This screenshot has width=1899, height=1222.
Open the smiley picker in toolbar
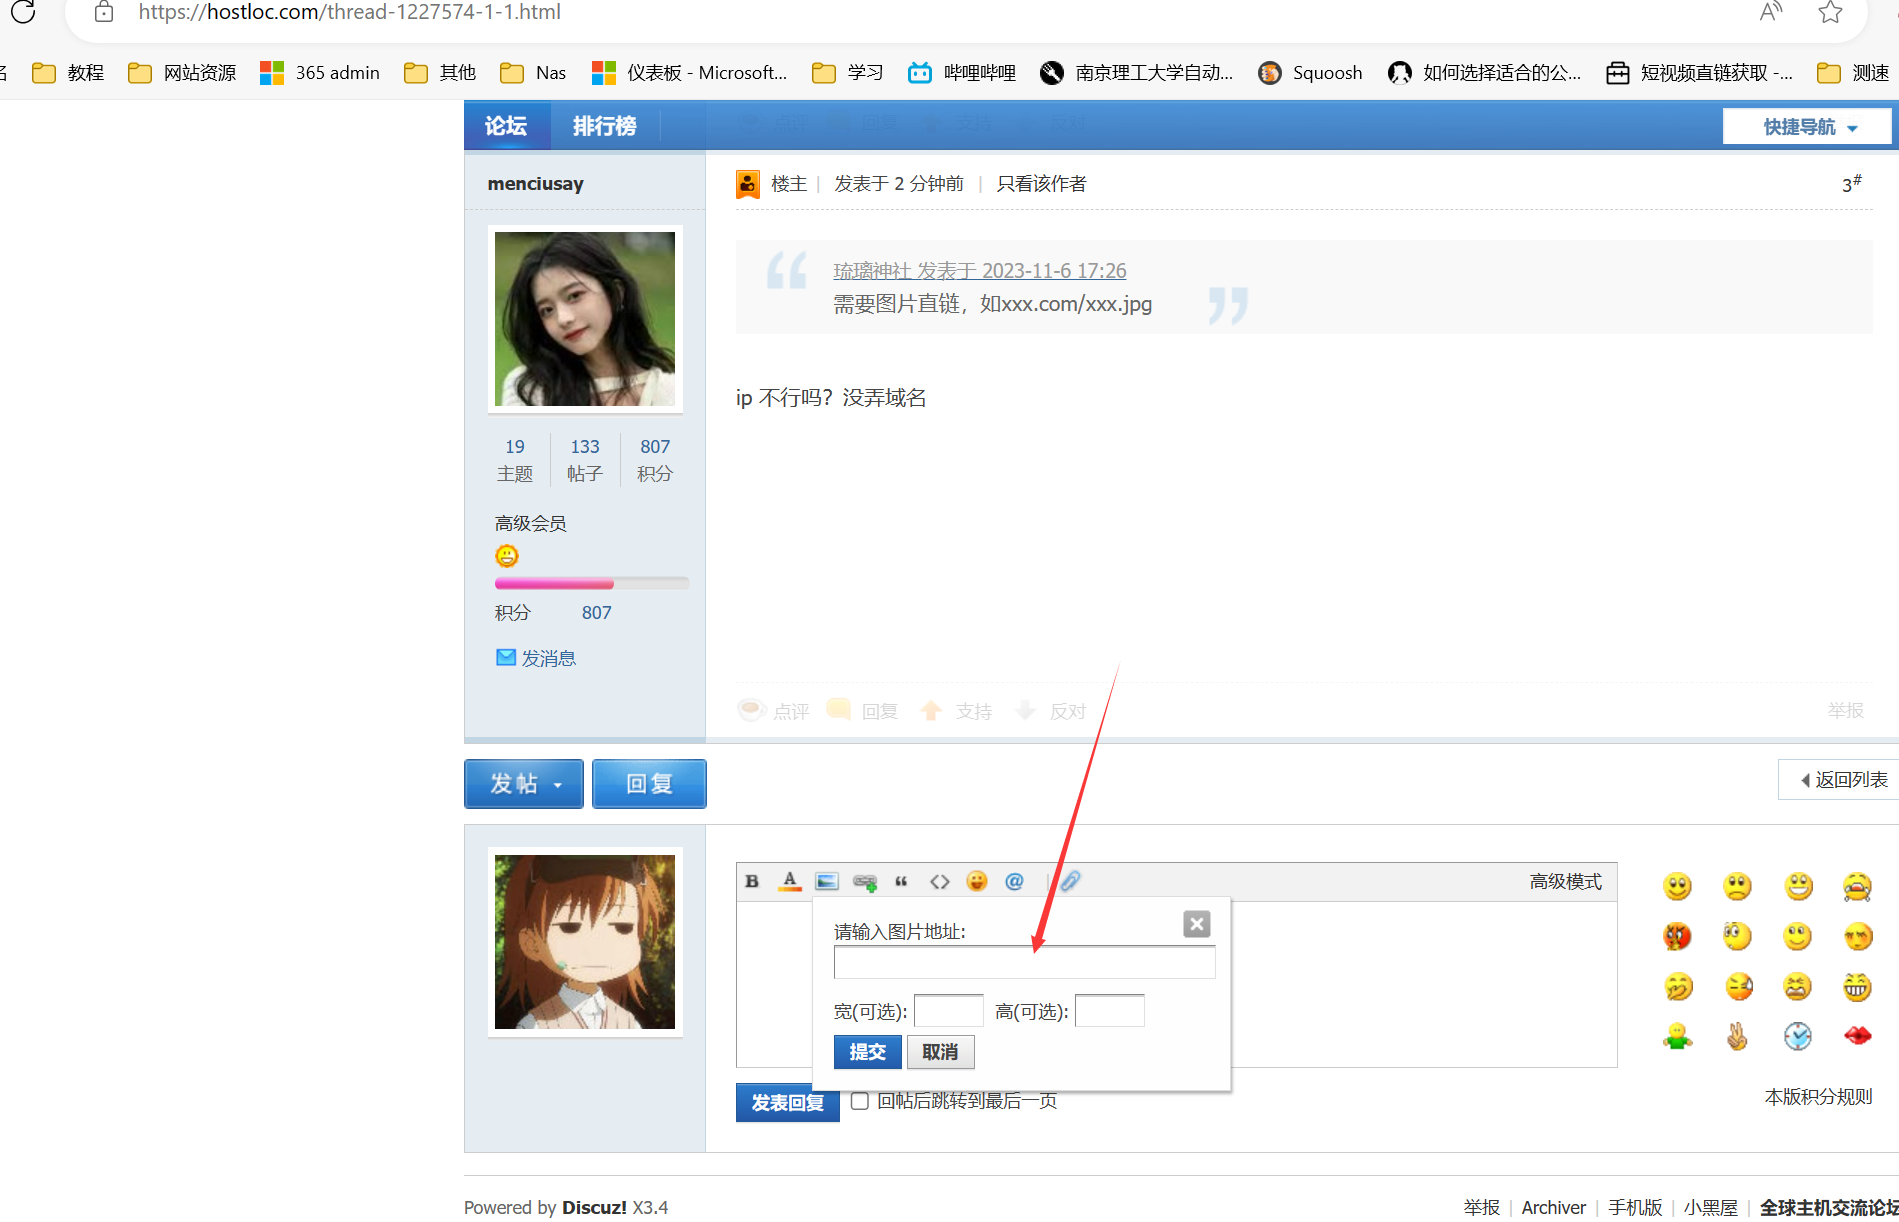click(977, 881)
